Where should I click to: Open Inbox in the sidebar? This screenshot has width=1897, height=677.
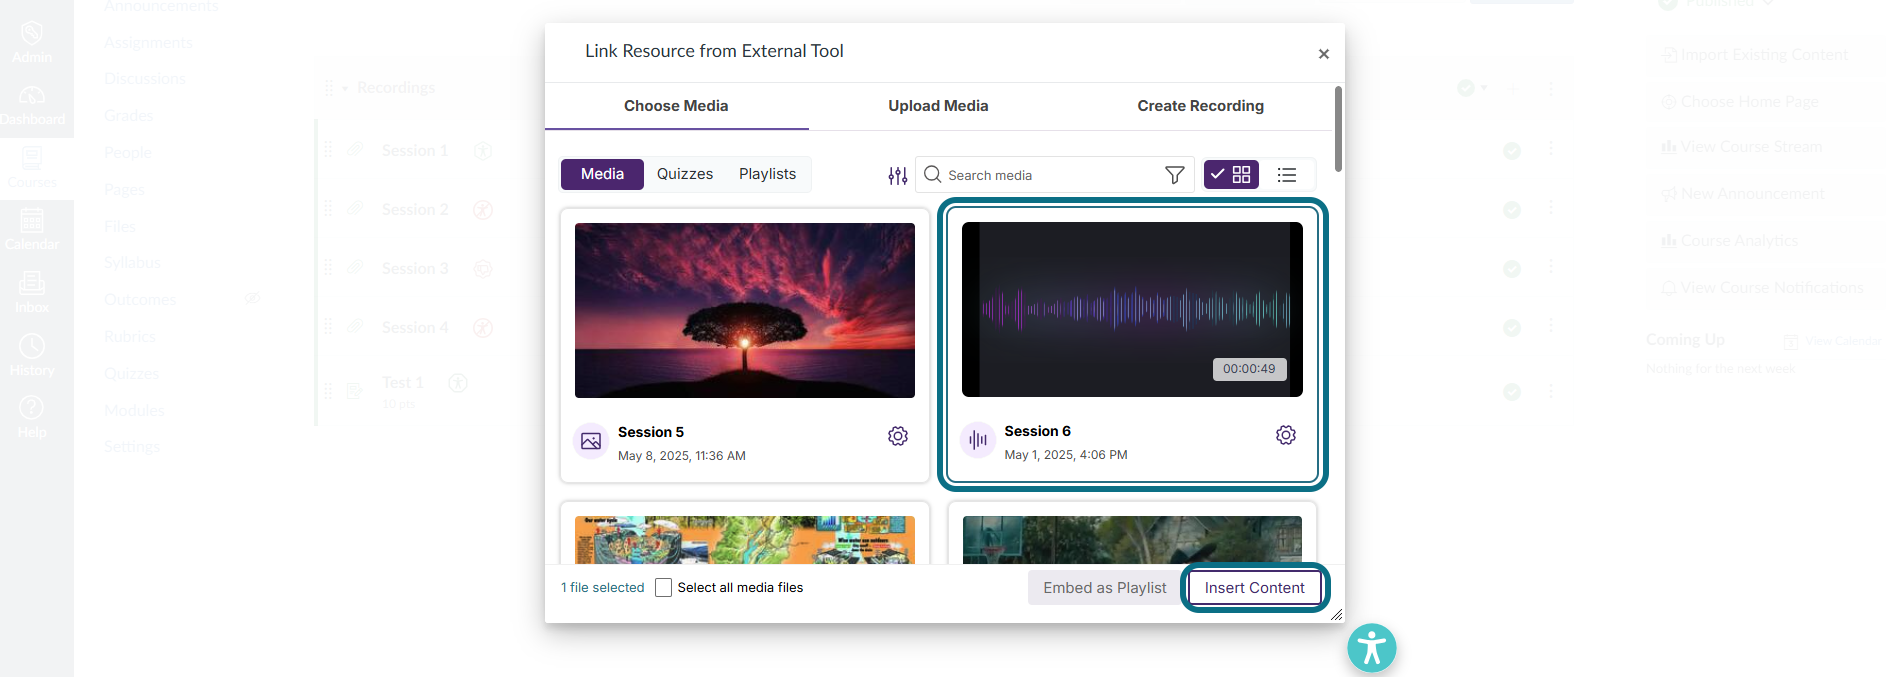(x=32, y=293)
